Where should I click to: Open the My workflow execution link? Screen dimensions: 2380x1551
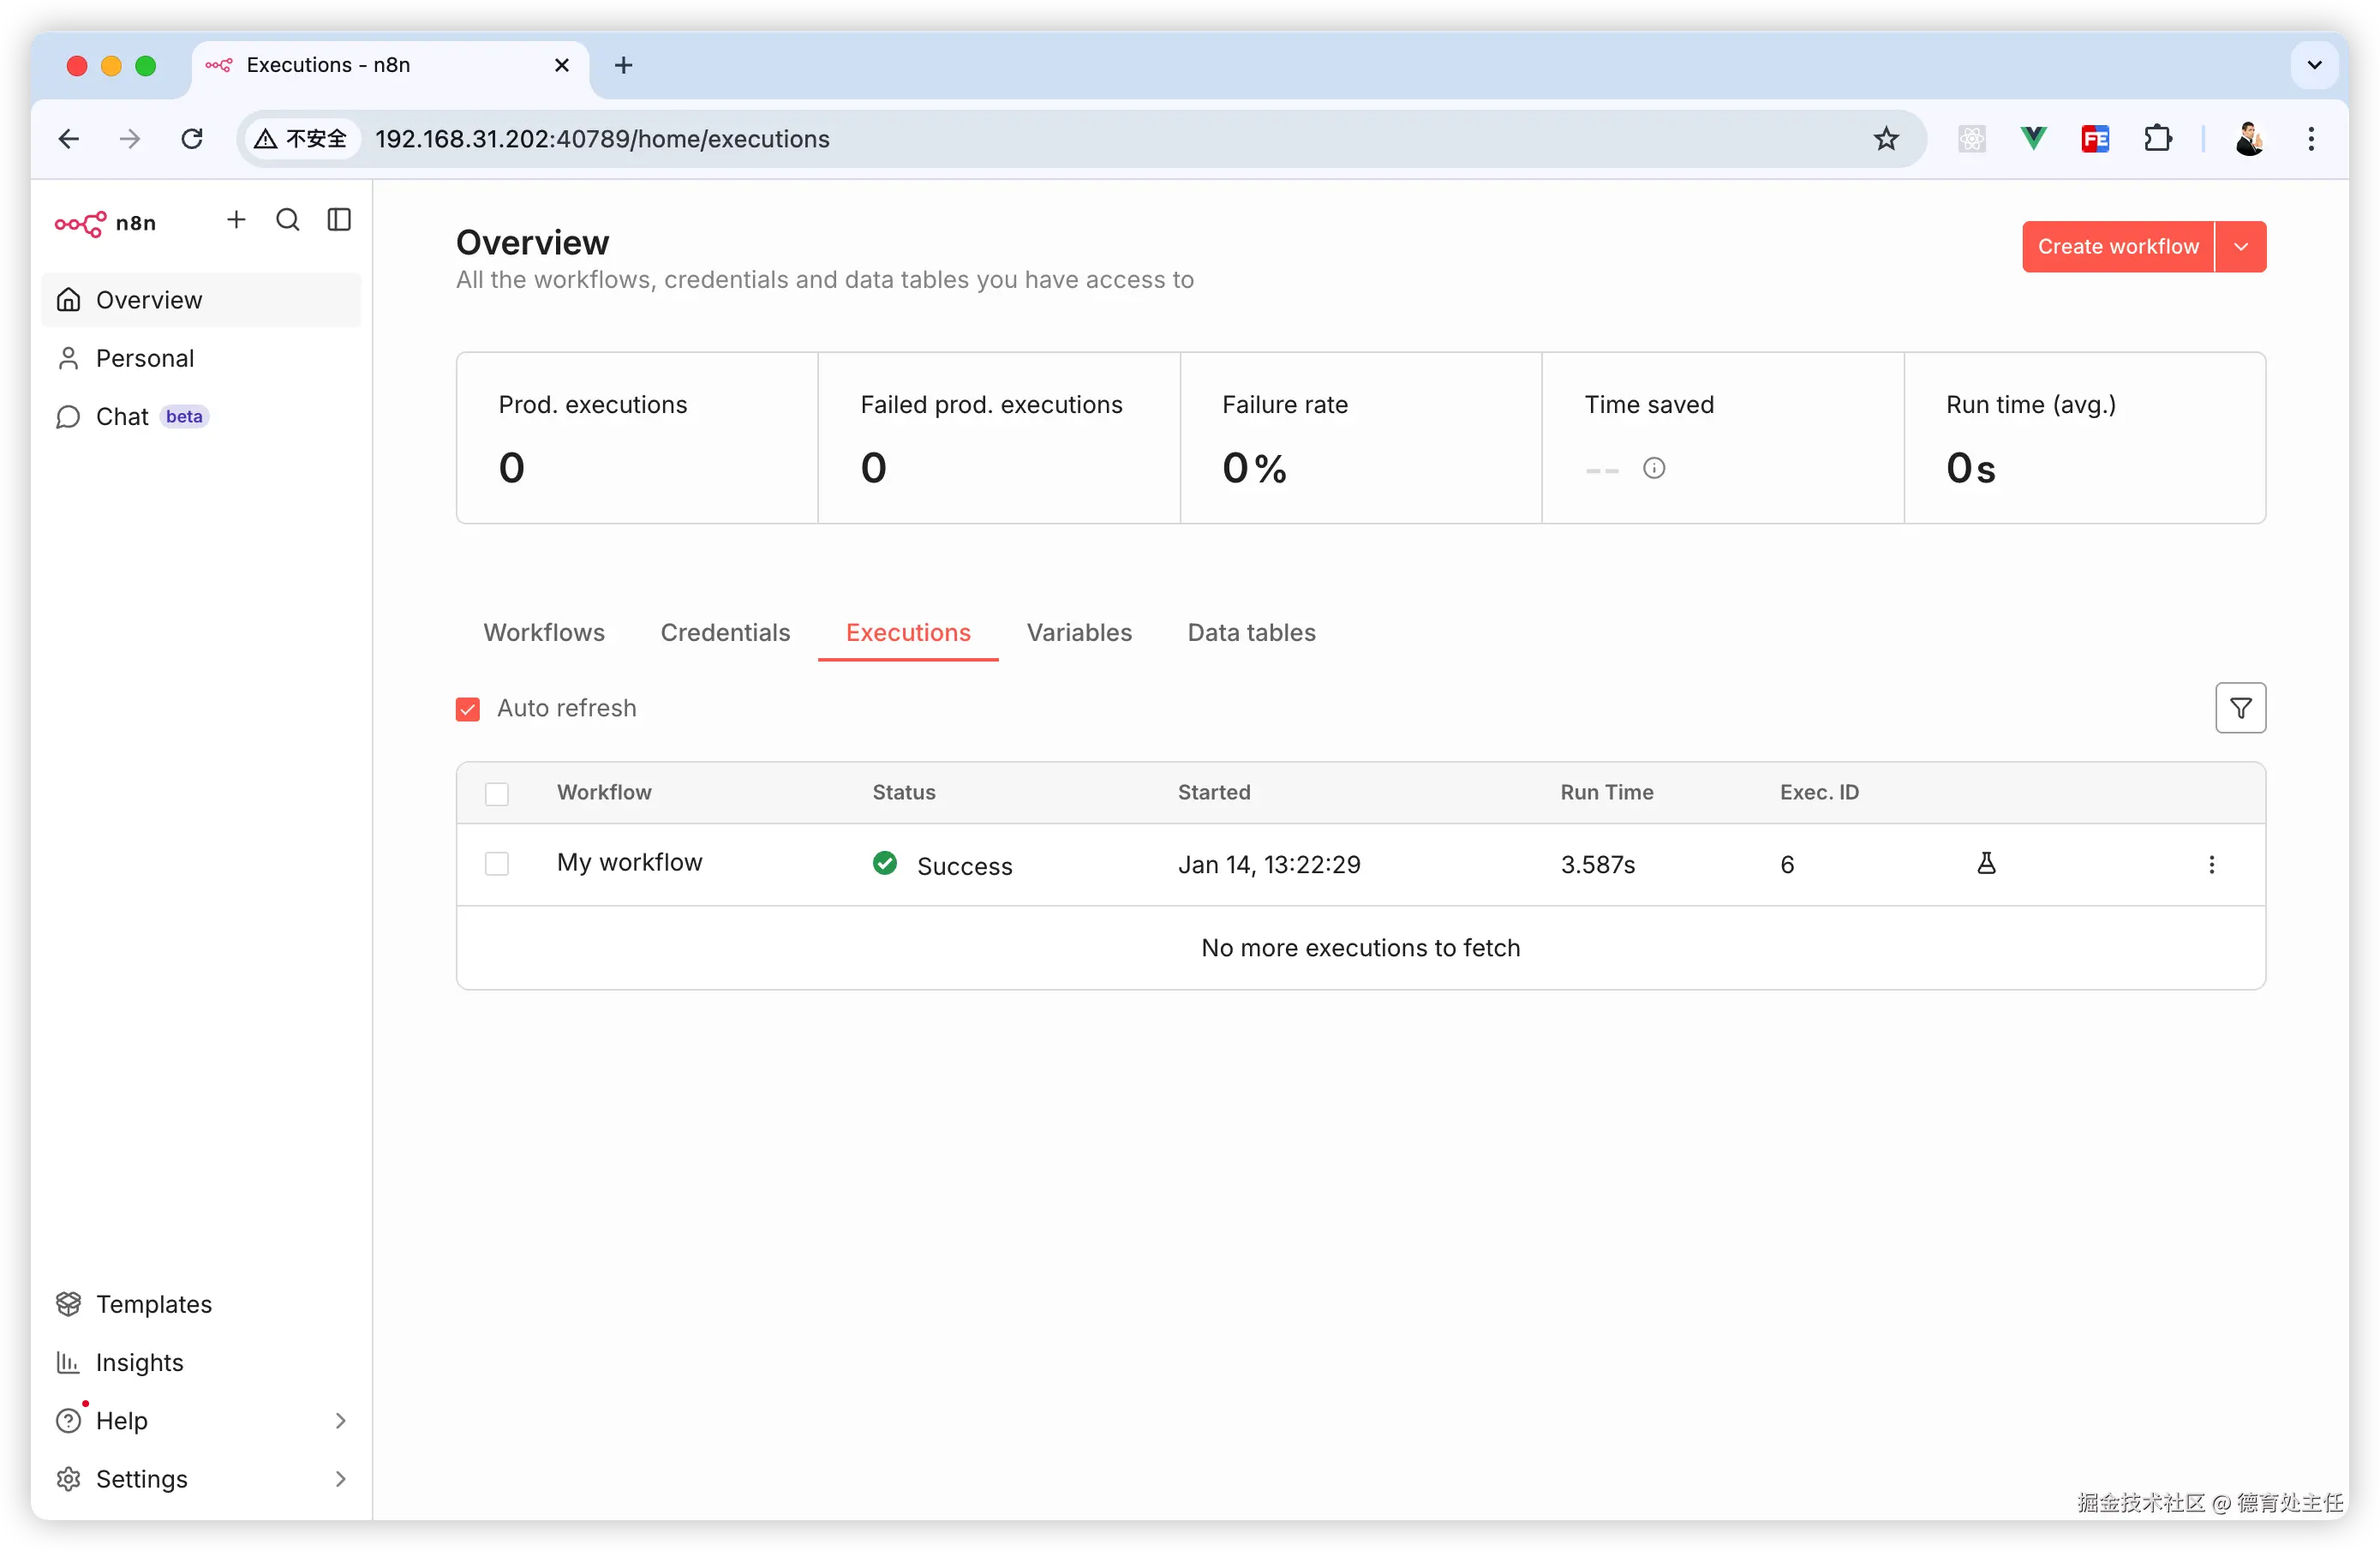pyautogui.click(x=629, y=862)
